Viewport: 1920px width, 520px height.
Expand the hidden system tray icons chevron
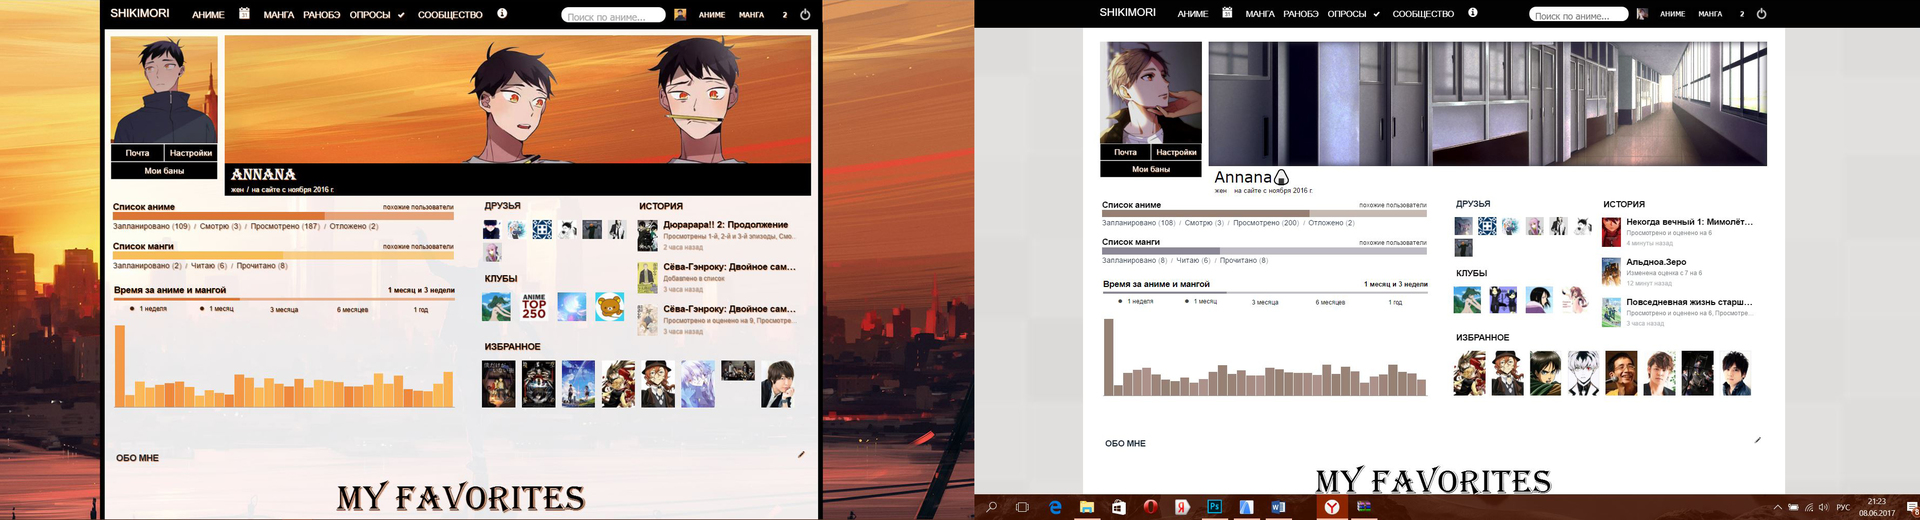click(x=1777, y=507)
